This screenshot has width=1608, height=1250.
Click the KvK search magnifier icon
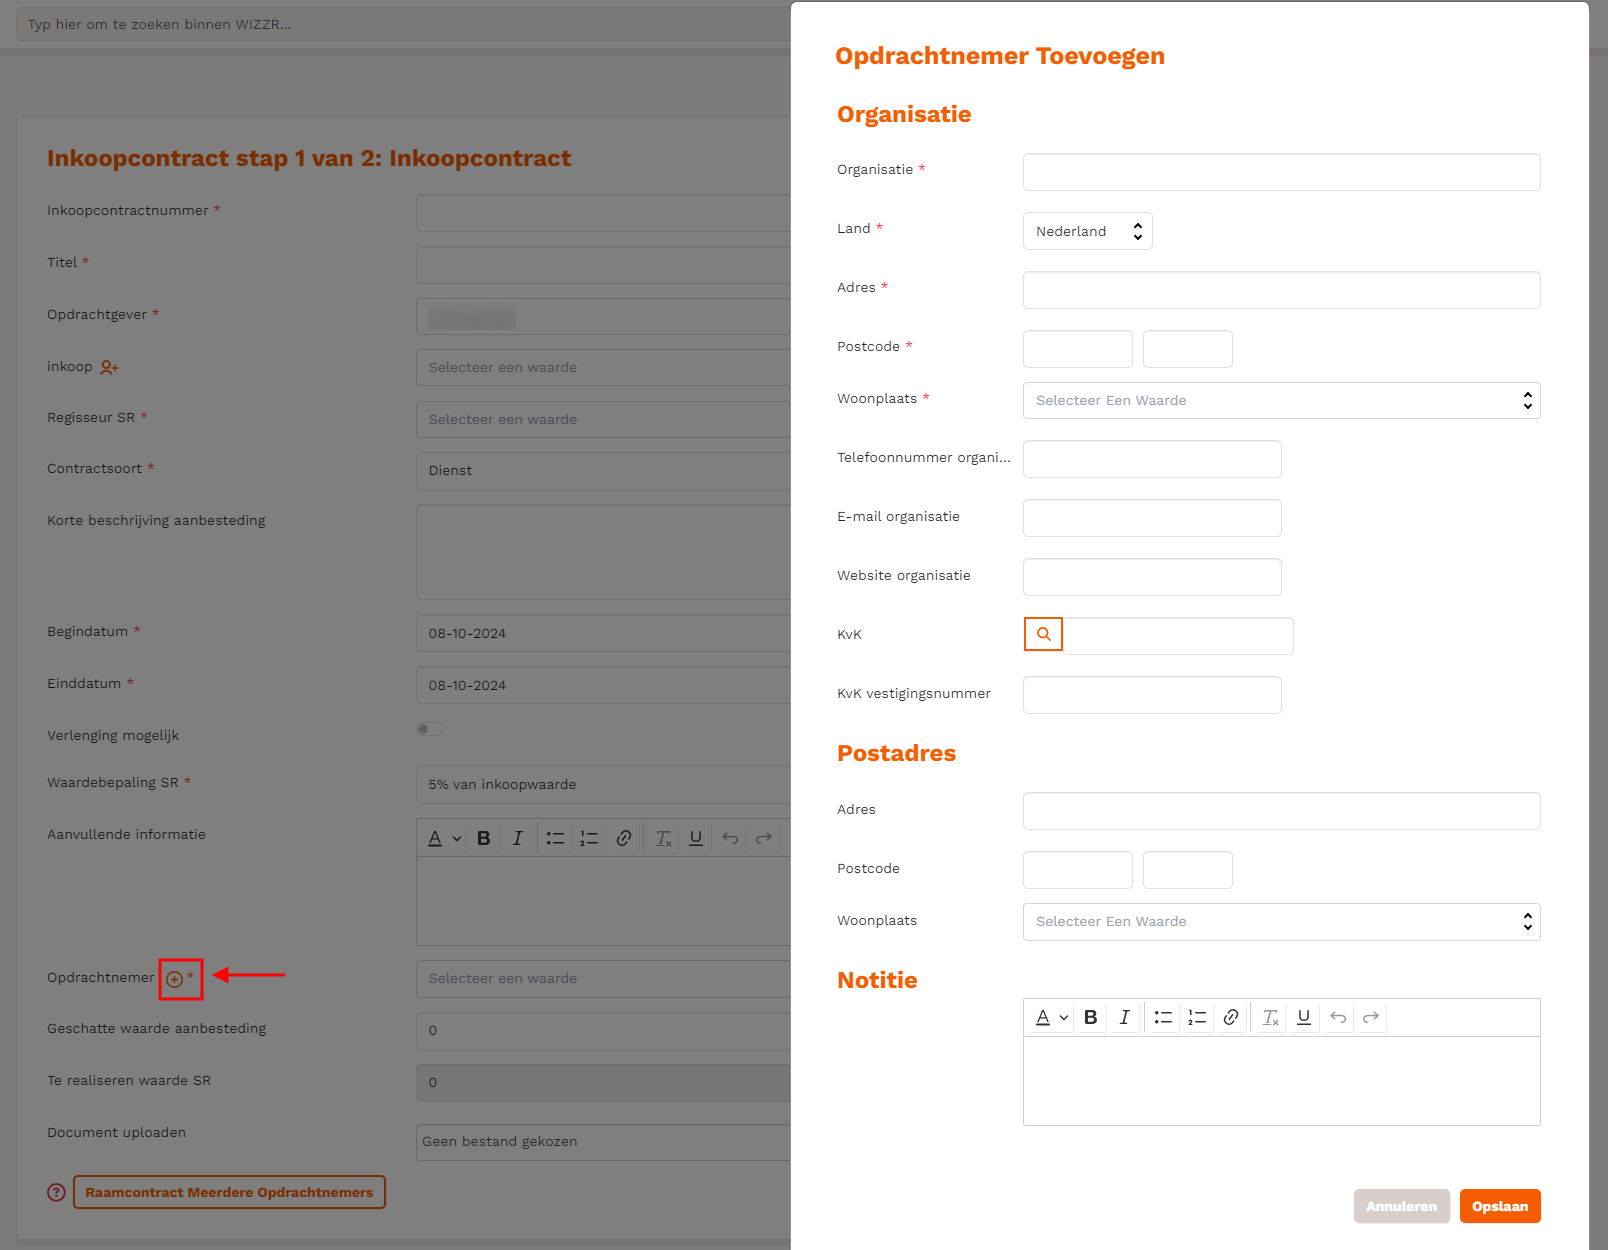[x=1043, y=634]
